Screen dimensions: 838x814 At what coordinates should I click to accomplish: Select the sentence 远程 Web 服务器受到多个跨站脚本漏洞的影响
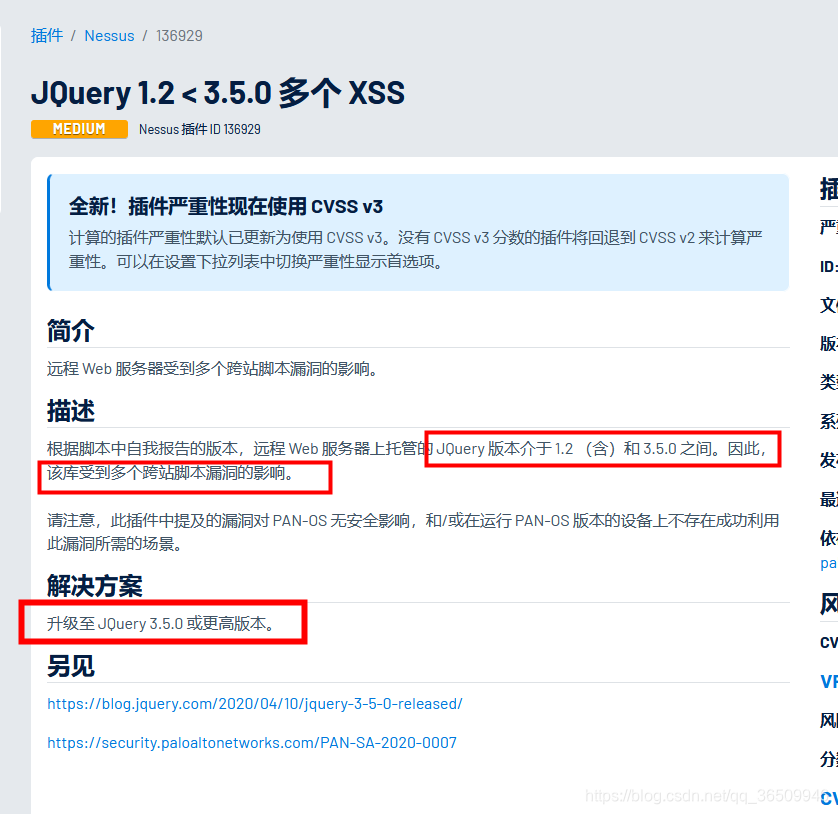pyautogui.click(x=212, y=369)
